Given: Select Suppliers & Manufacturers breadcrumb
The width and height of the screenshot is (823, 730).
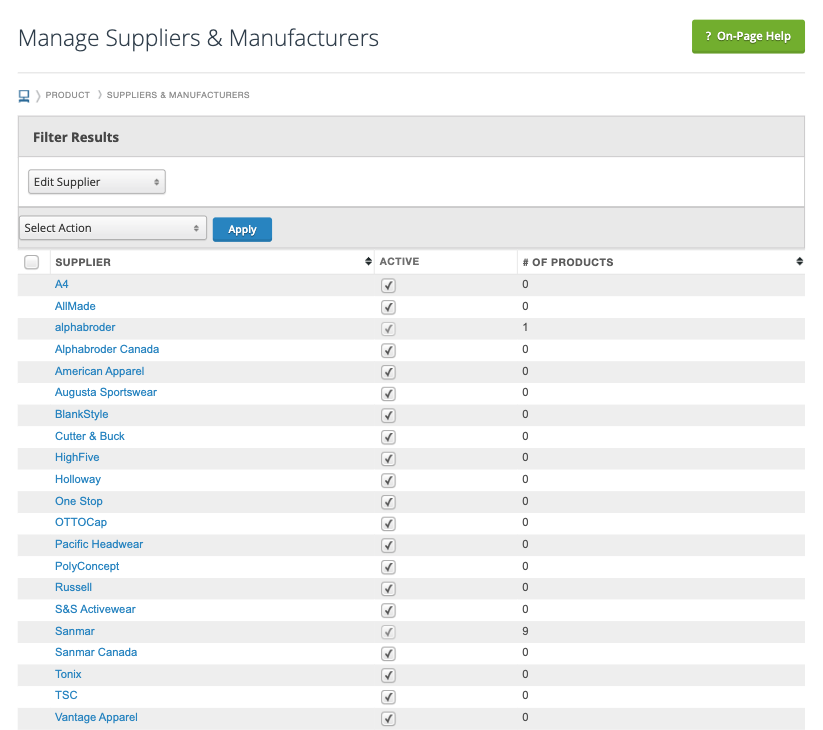Looking at the screenshot, I should point(178,95).
